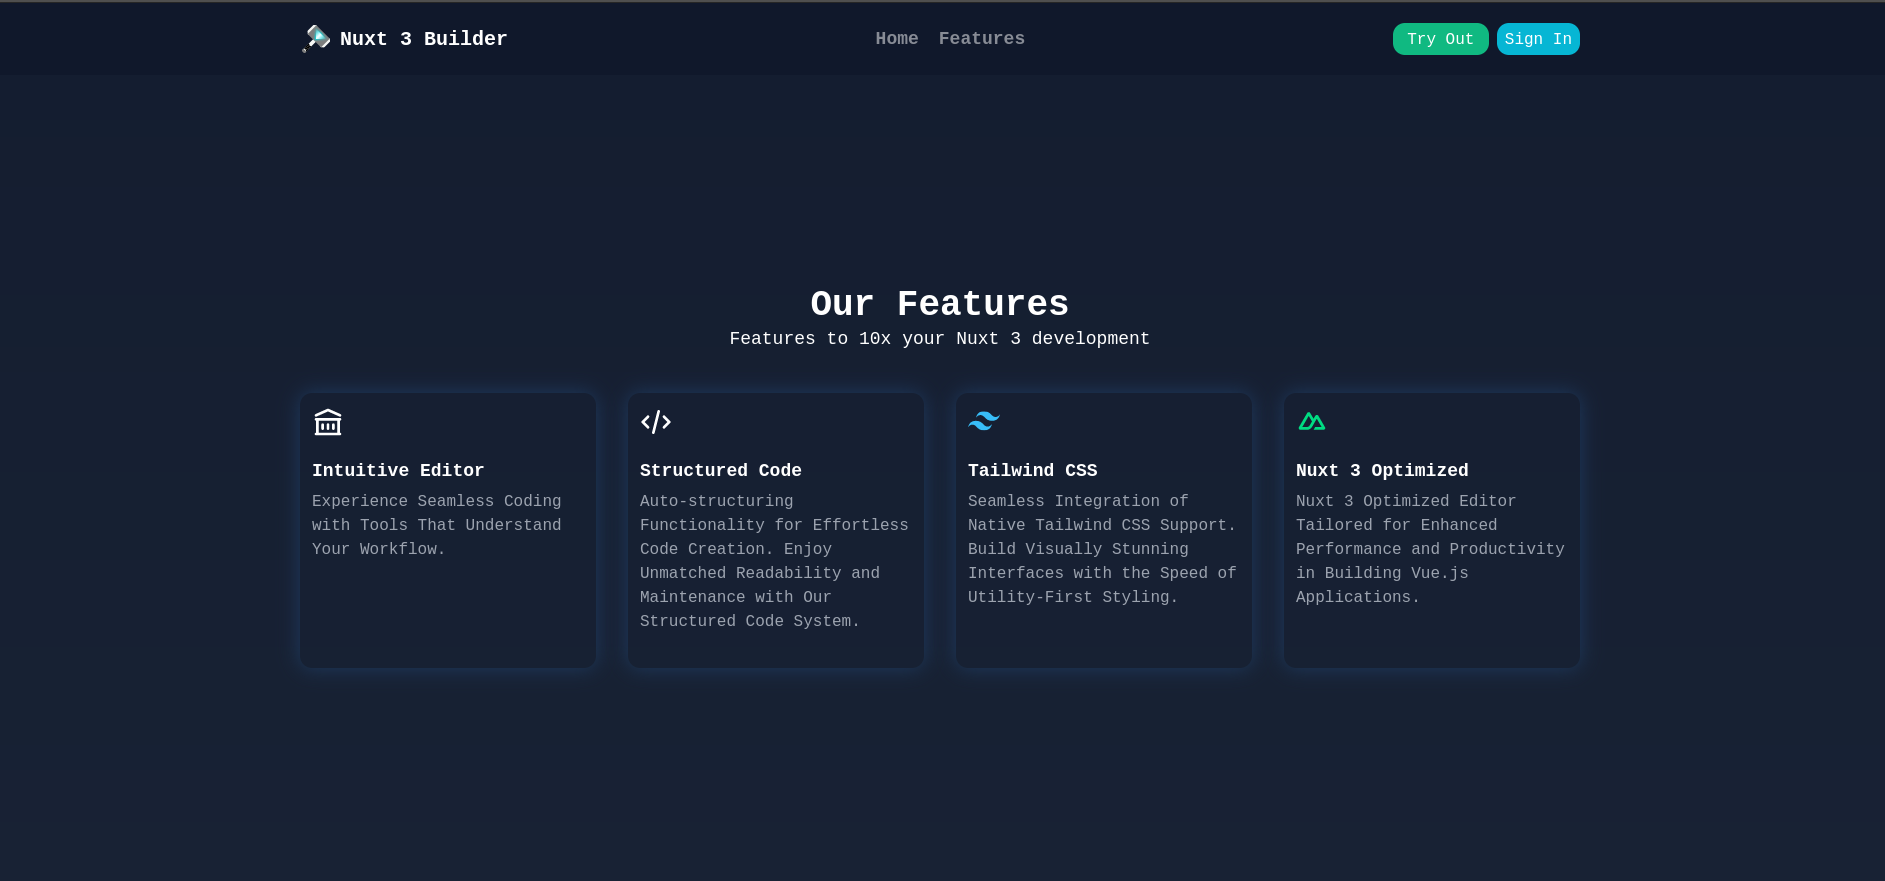This screenshot has height=881, width=1885.
Task: Click the 'Experience Seamless Coding' description text
Action: (x=437, y=525)
